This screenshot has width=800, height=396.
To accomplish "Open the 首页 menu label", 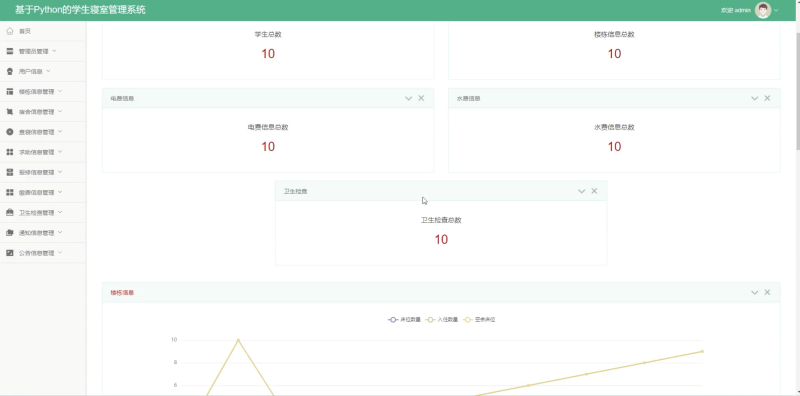I will pos(24,31).
